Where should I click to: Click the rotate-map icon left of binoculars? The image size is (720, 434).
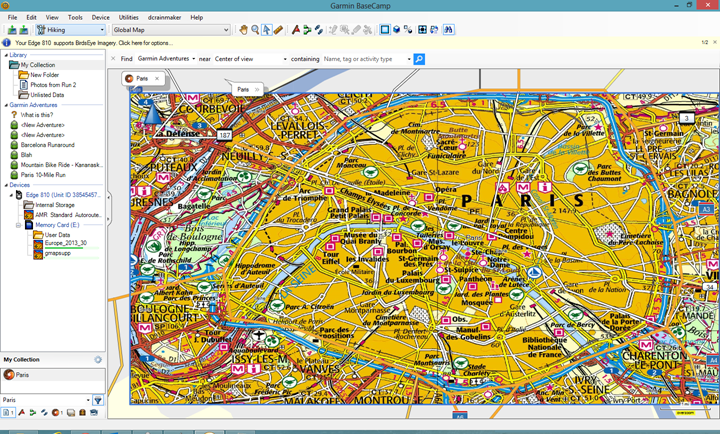click(434, 30)
